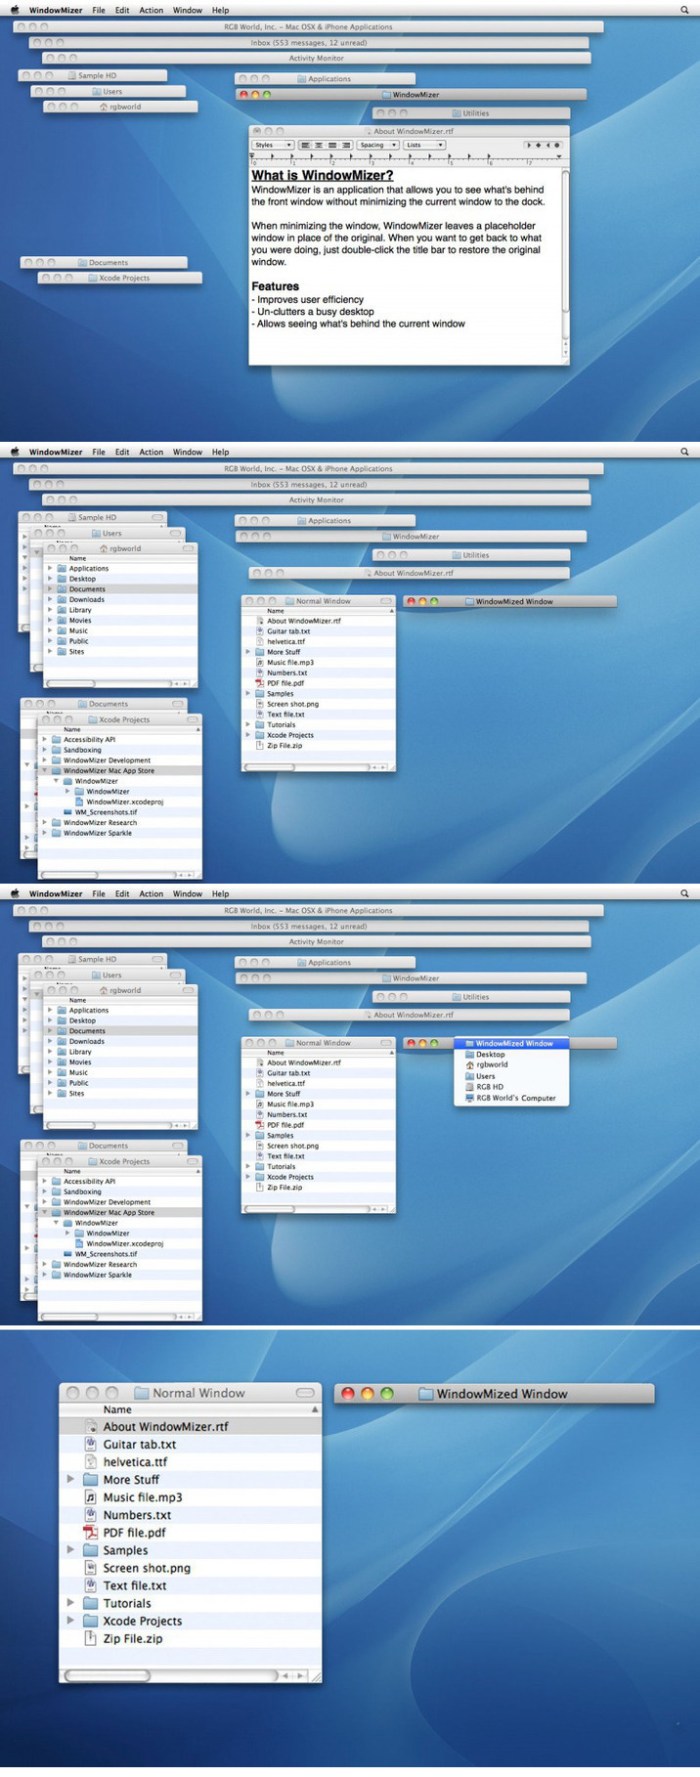Expand More Stuff folder in enlarged Normal Window
This screenshot has height=1777, width=700.
pos(70,1479)
